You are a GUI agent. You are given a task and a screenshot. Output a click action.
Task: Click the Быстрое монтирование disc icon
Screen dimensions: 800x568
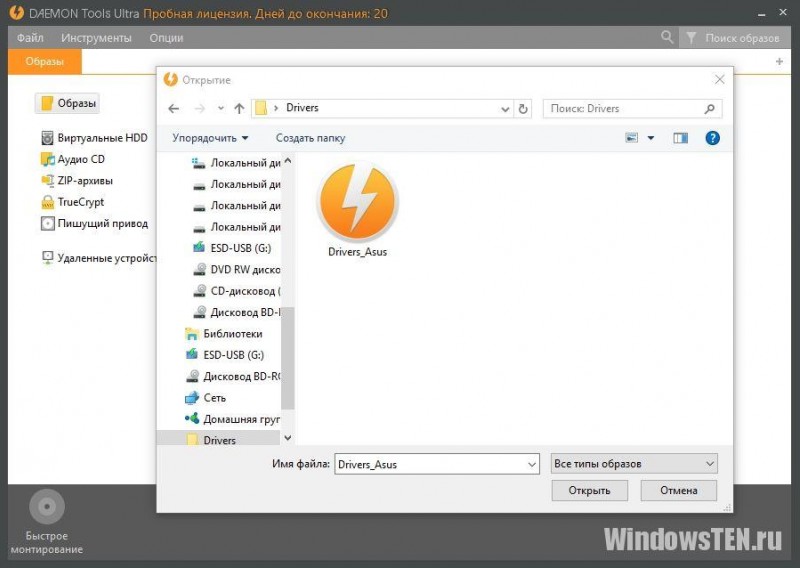[x=47, y=507]
